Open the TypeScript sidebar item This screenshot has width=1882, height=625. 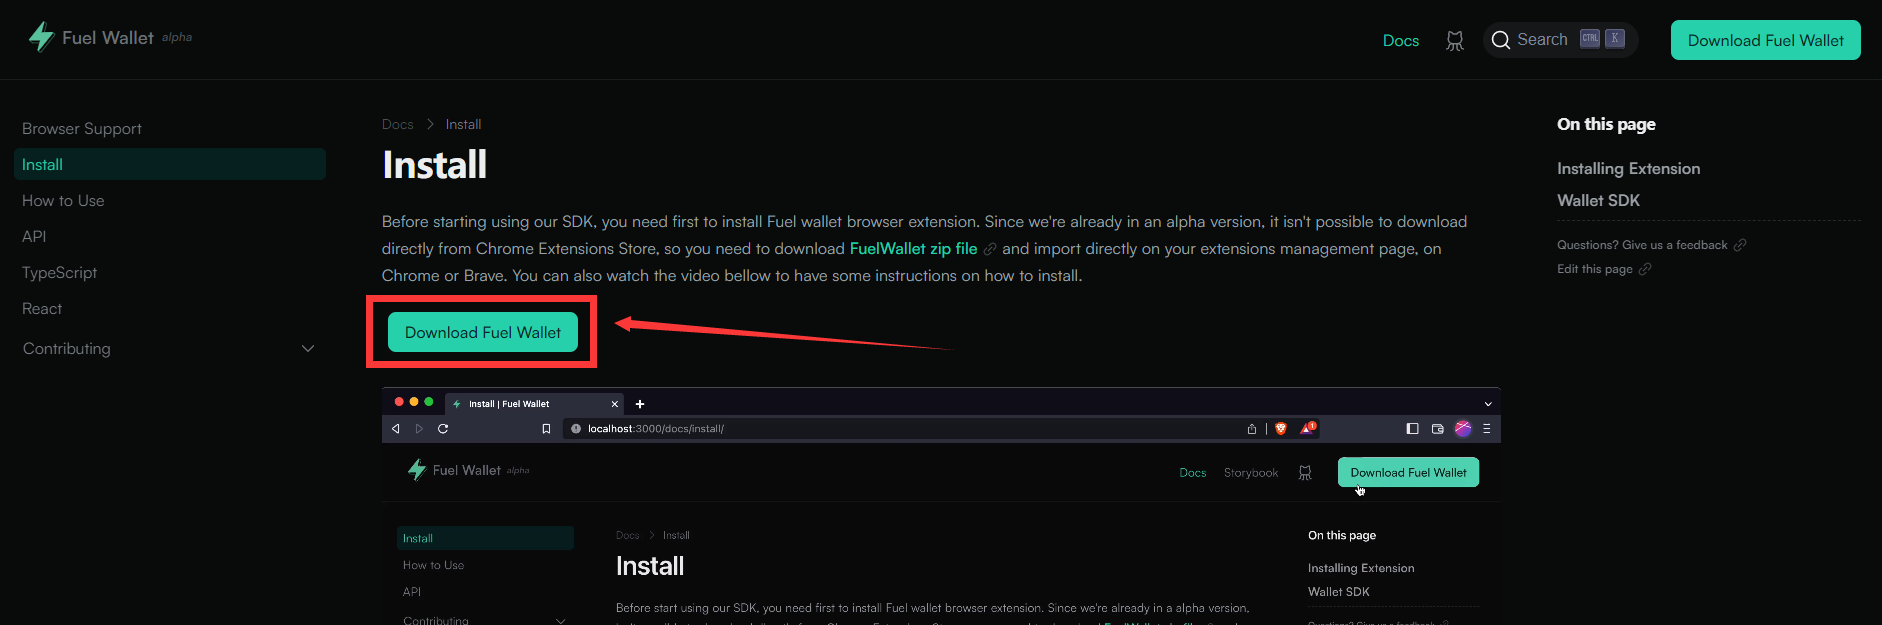tap(59, 273)
